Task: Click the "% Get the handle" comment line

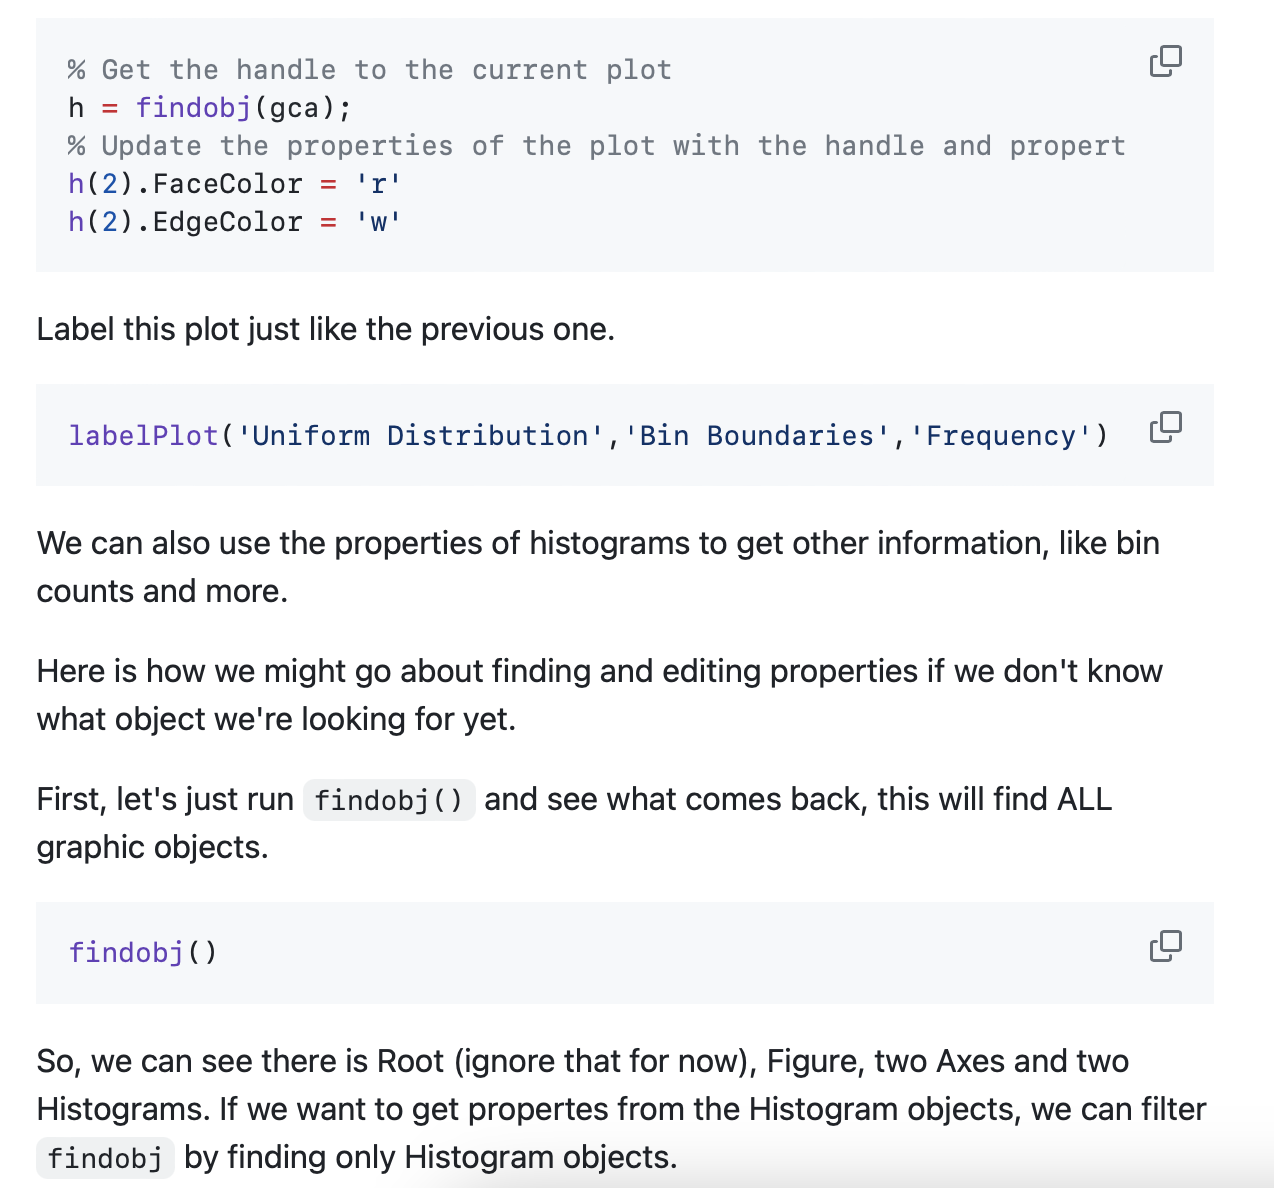Action: click(370, 70)
